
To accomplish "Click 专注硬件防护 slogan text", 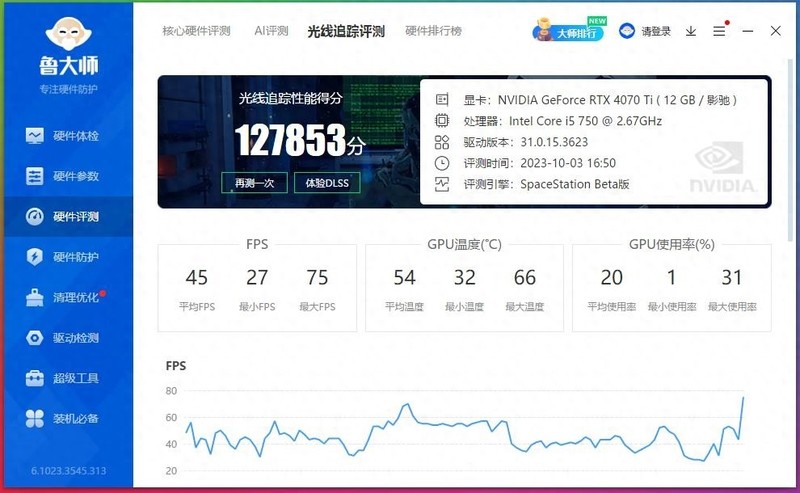I will click(x=68, y=89).
